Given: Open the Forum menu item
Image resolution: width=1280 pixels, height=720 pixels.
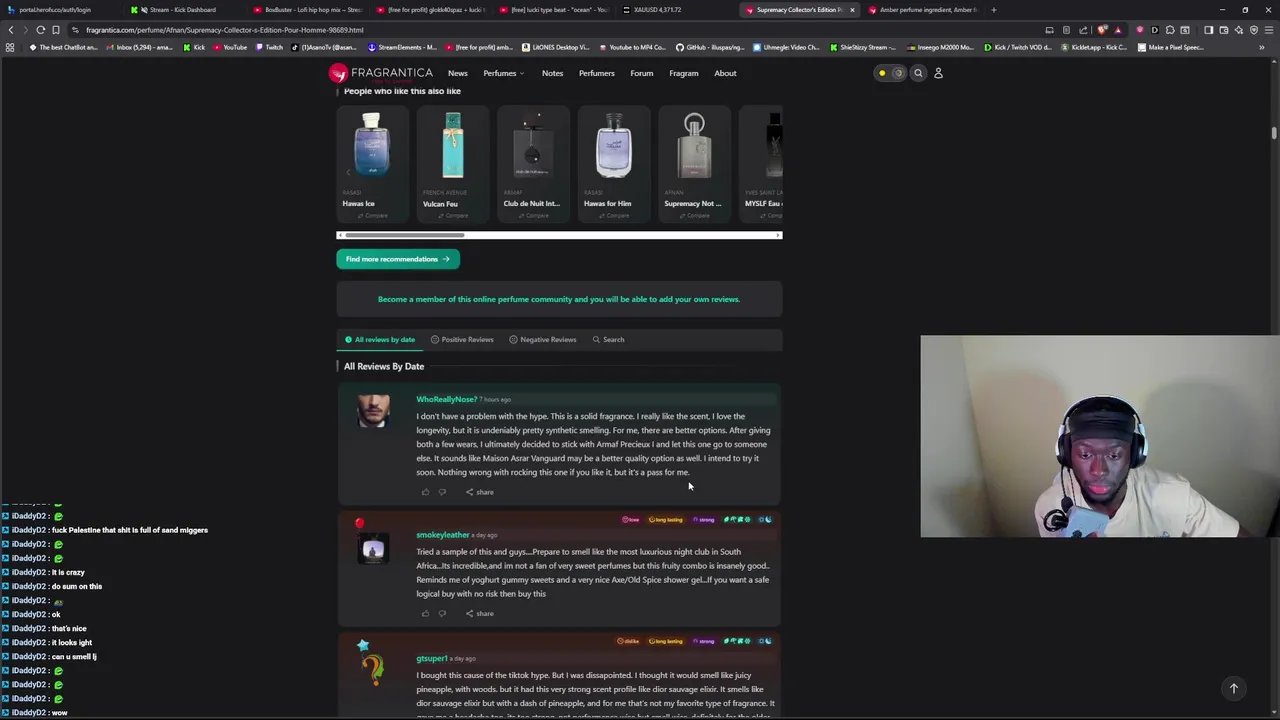Looking at the screenshot, I should (641, 73).
